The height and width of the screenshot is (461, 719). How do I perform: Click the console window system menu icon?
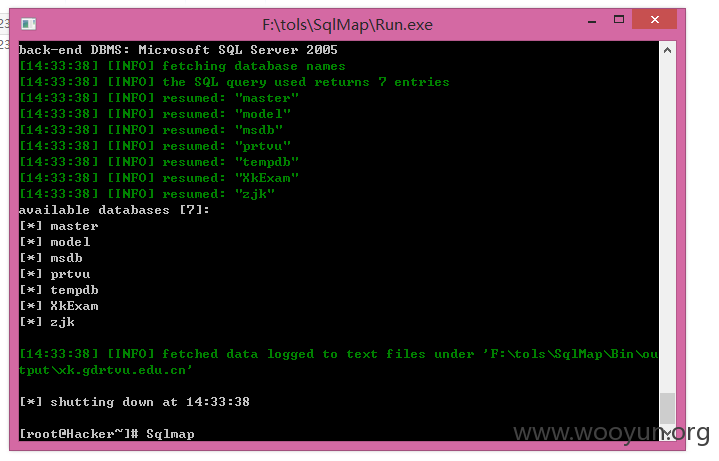(28, 23)
